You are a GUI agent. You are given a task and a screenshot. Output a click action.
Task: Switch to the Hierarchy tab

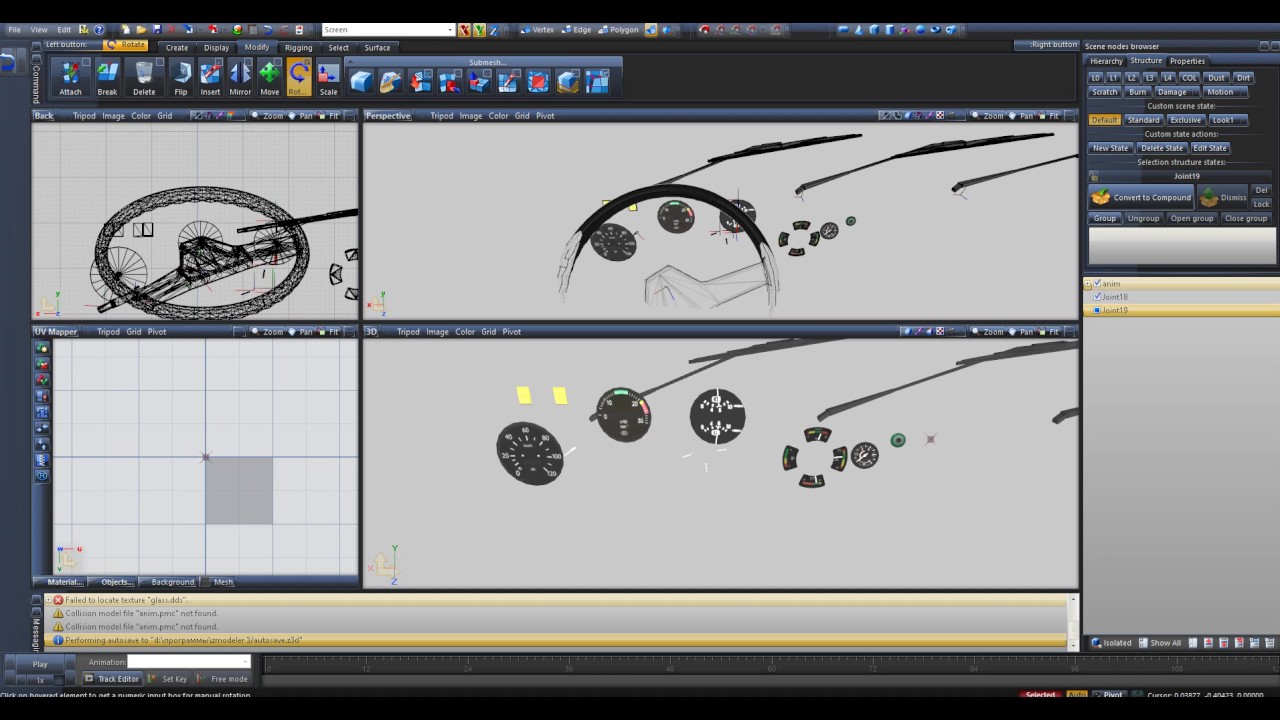coord(1106,61)
